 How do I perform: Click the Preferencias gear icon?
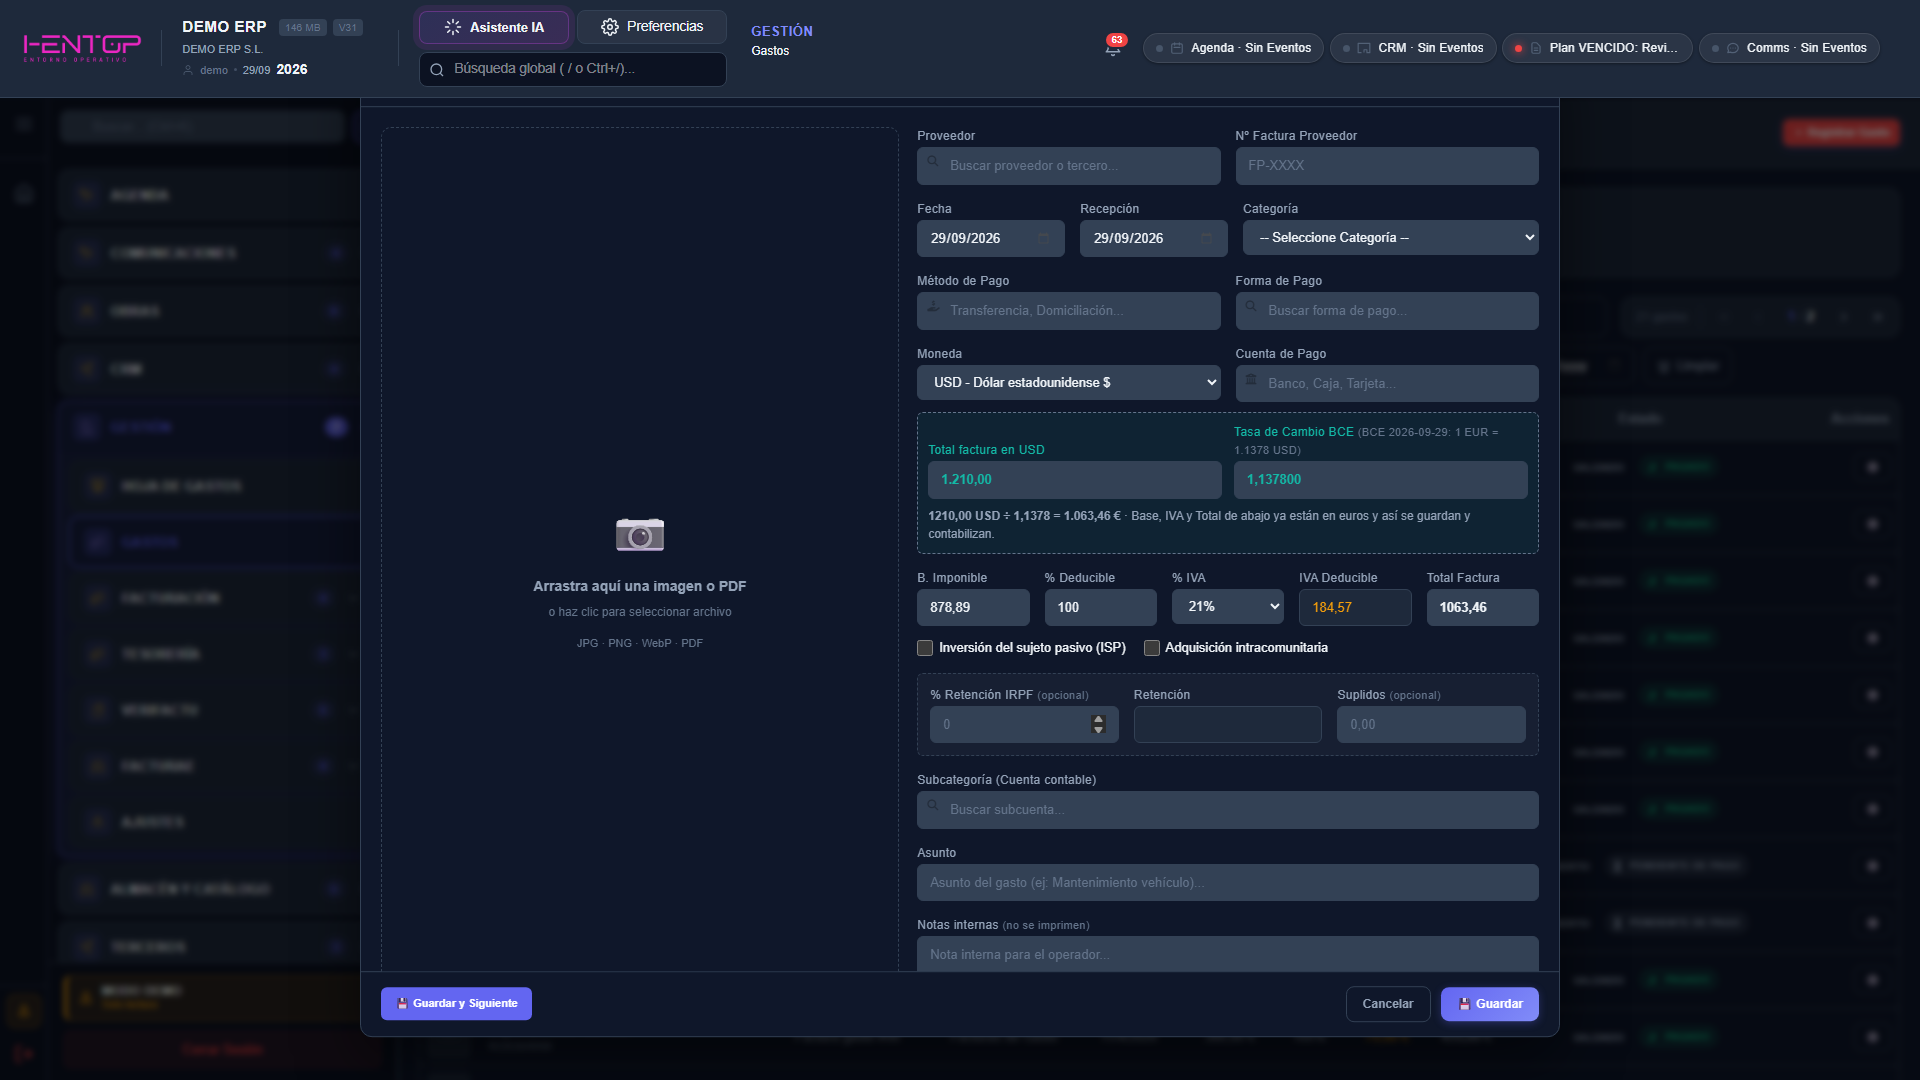tap(610, 27)
